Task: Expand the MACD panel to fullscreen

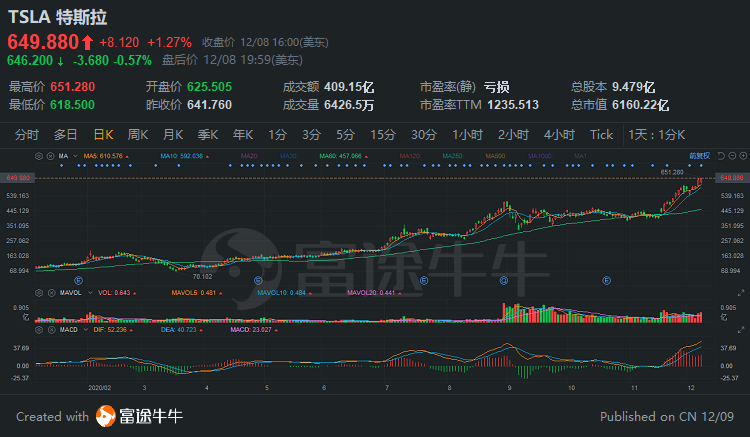Action: (741, 330)
